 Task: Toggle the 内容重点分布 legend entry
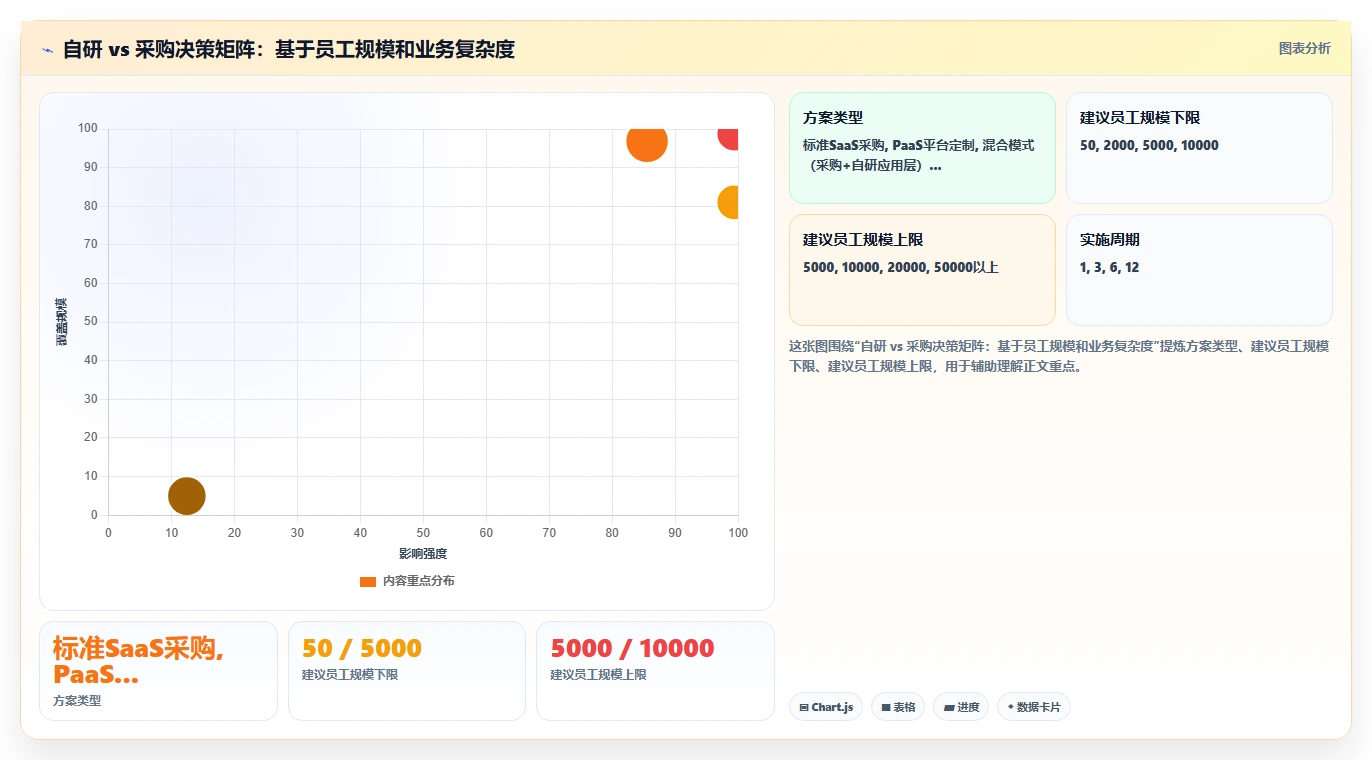(407, 581)
